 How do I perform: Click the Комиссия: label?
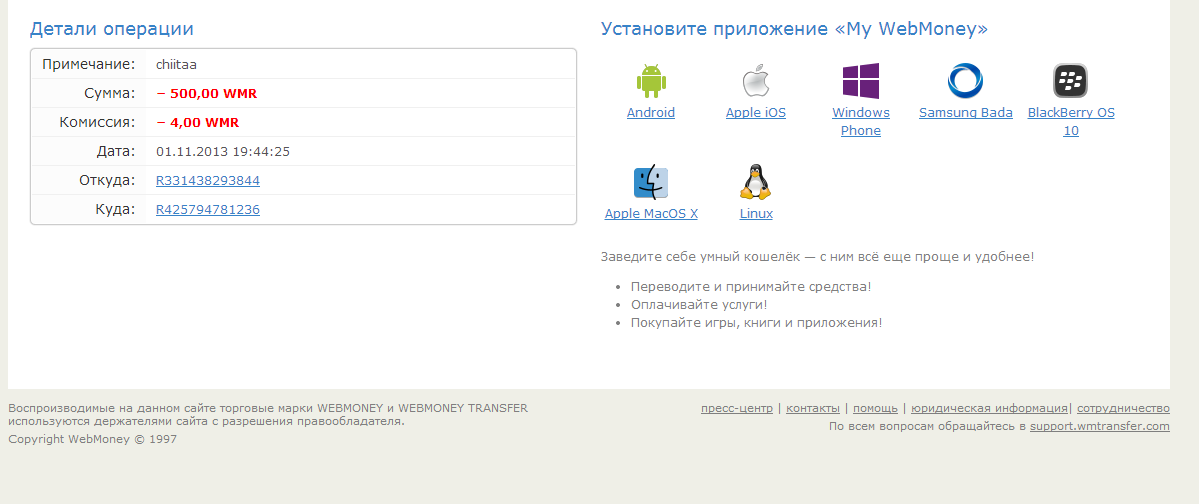[x=97, y=122]
